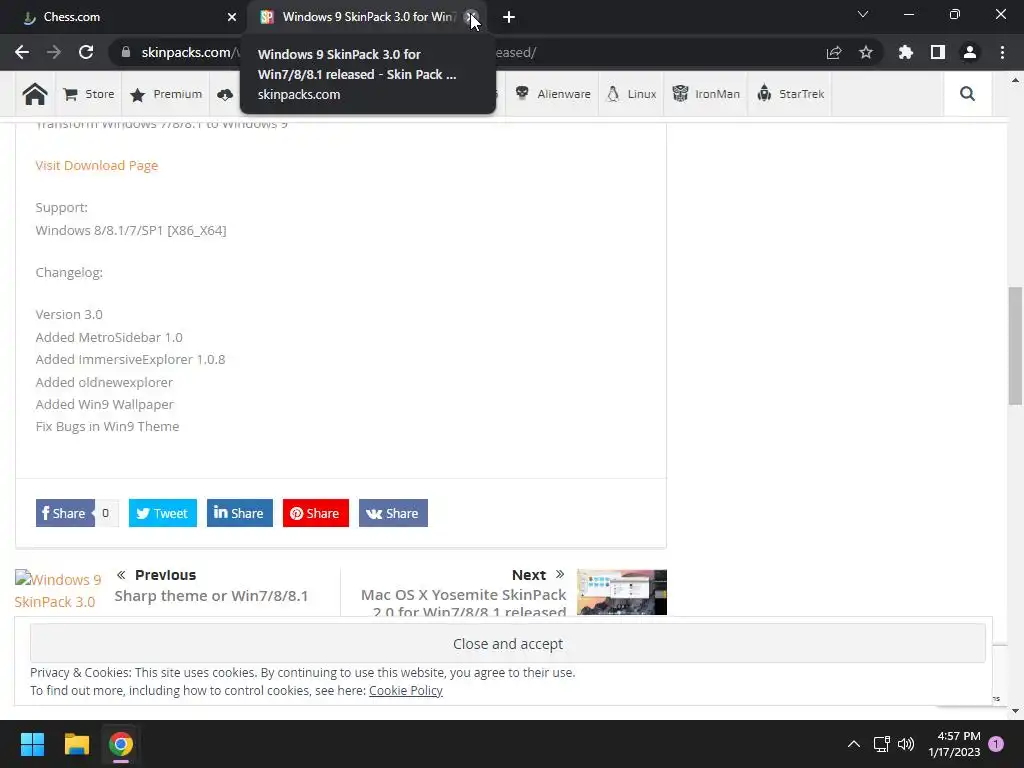Reload the page with refresh icon

[86, 52]
